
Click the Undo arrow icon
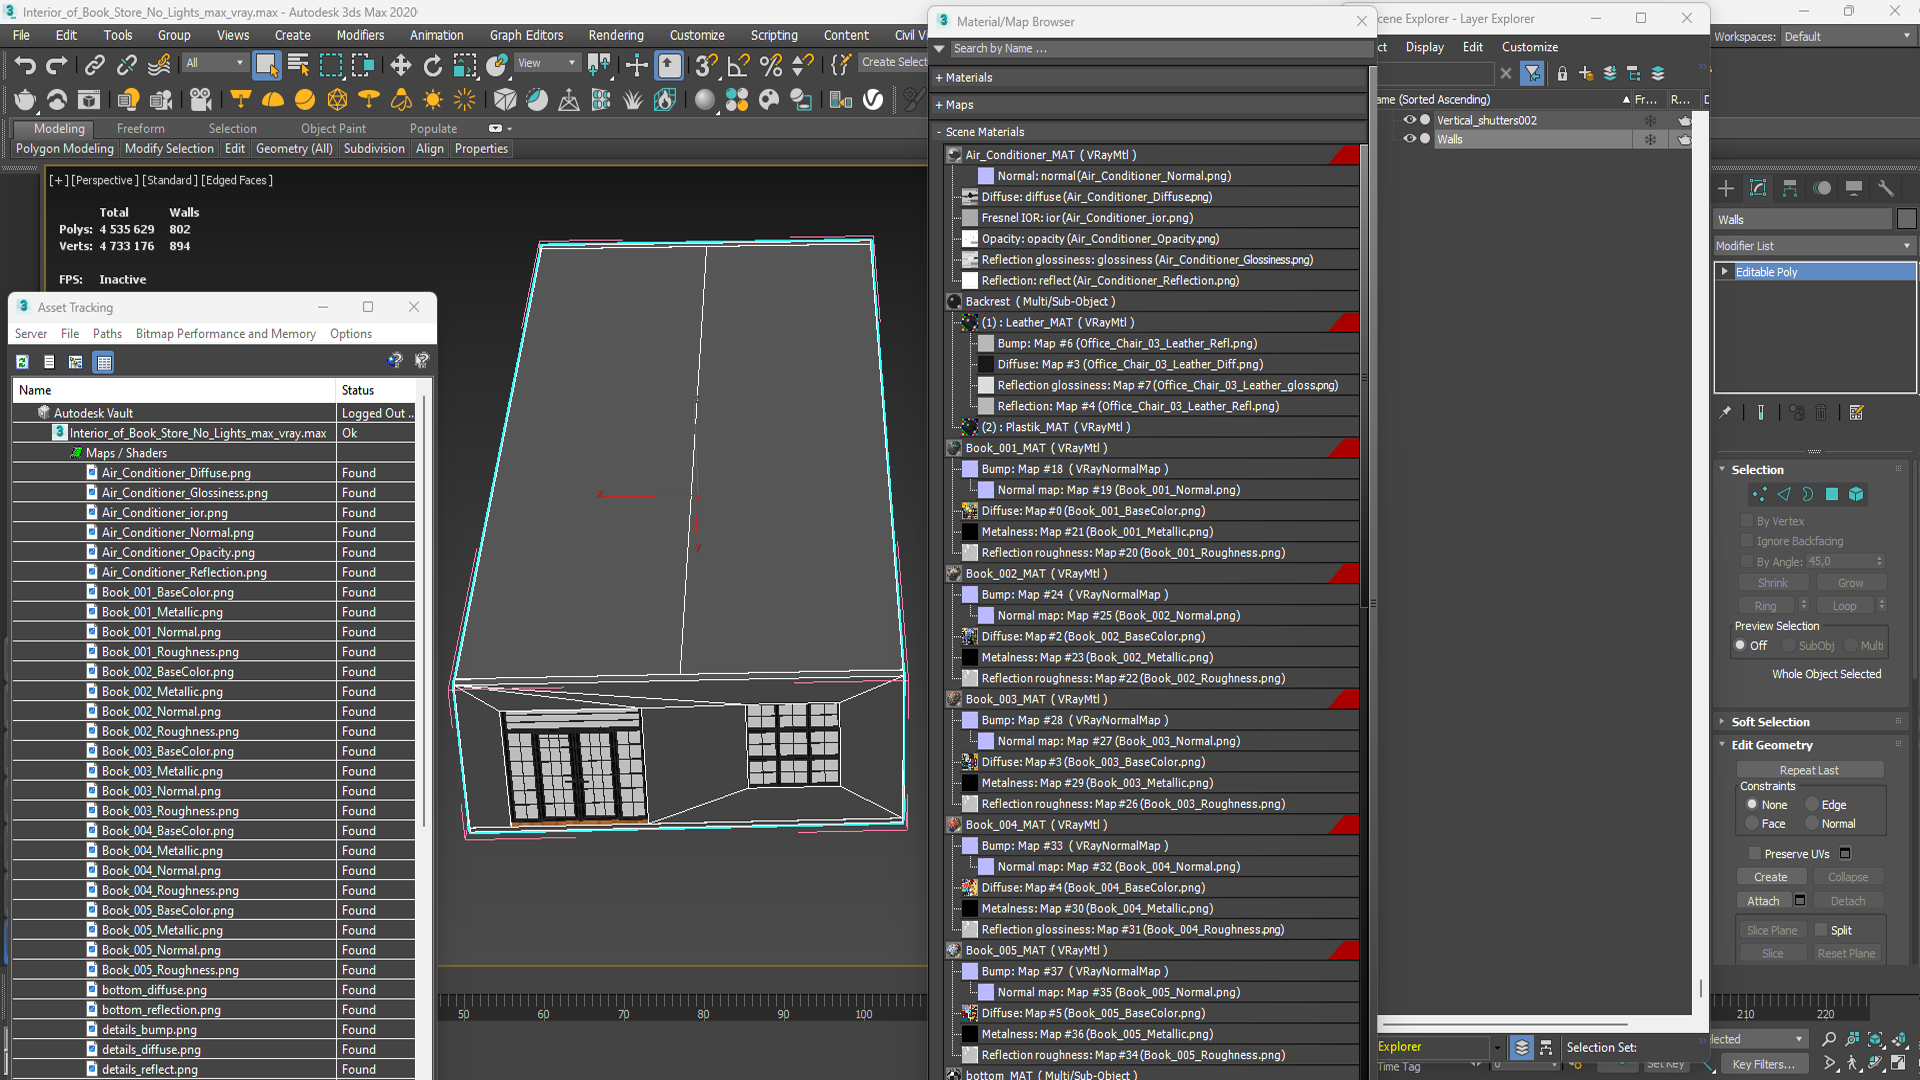pyautogui.click(x=25, y=66)
